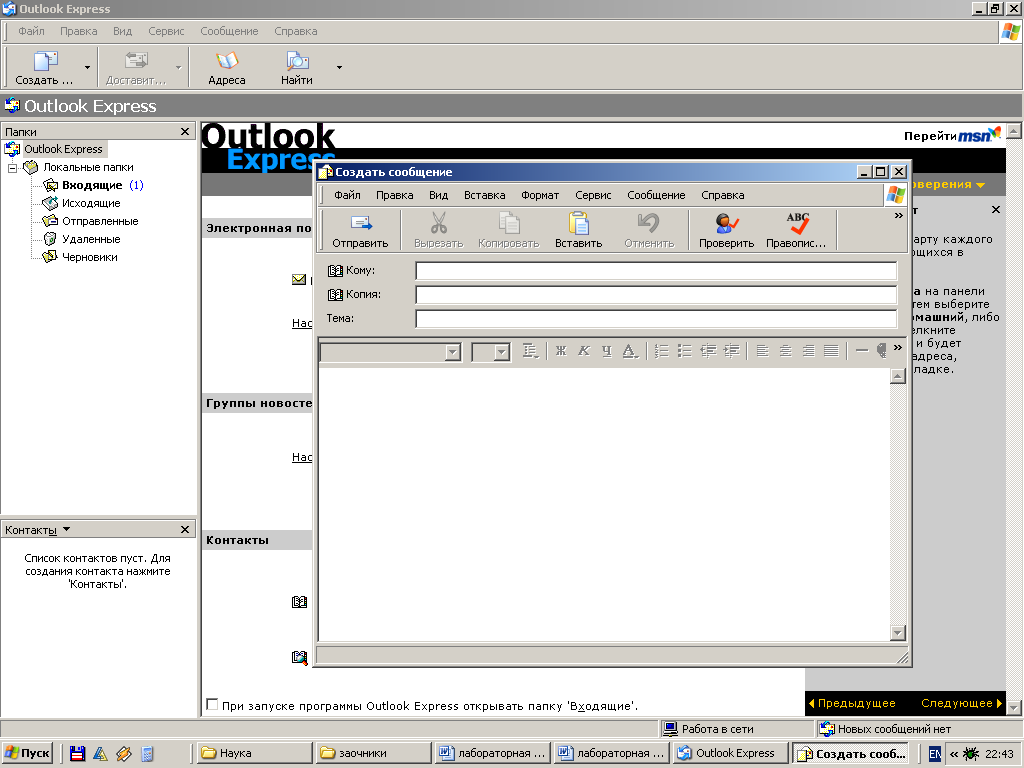The width and height of the screenshot is (1024, 768).
Task: Click the align left formatting icon
Action: pos(762,351)
